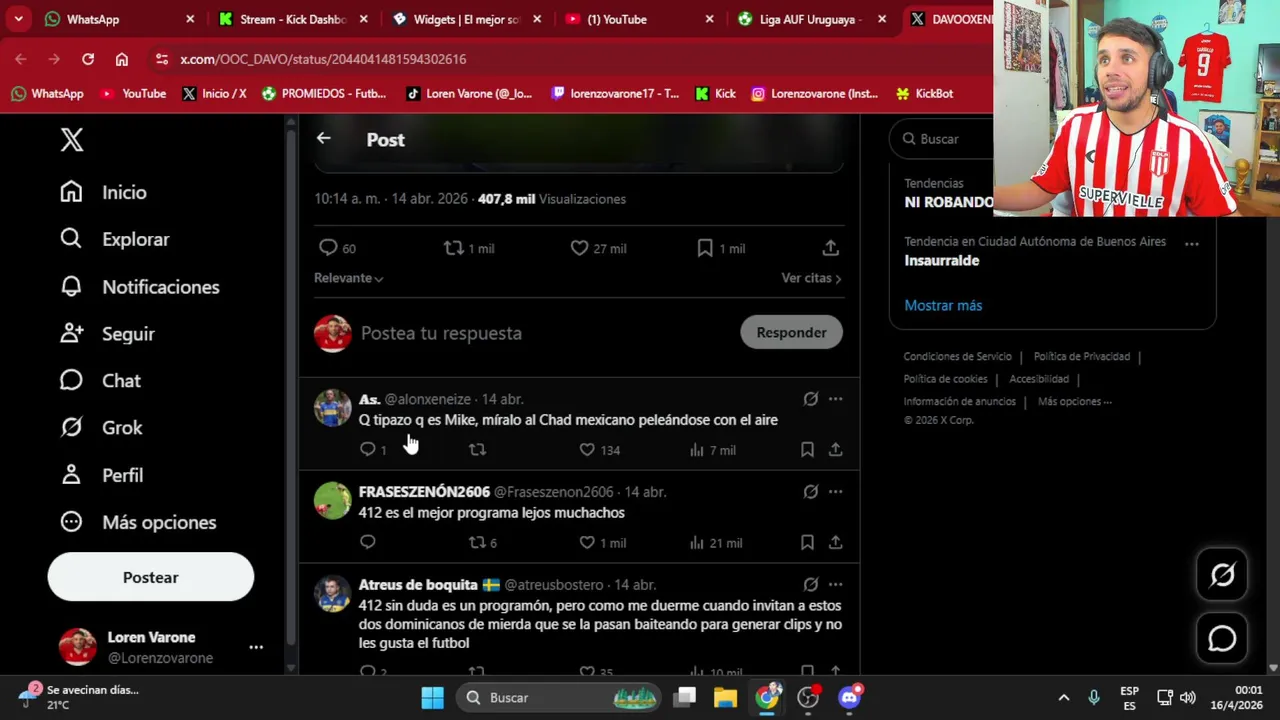Like the main post with 27 mil
This screenshot has height=720, width=1280.
click(598, 248)
